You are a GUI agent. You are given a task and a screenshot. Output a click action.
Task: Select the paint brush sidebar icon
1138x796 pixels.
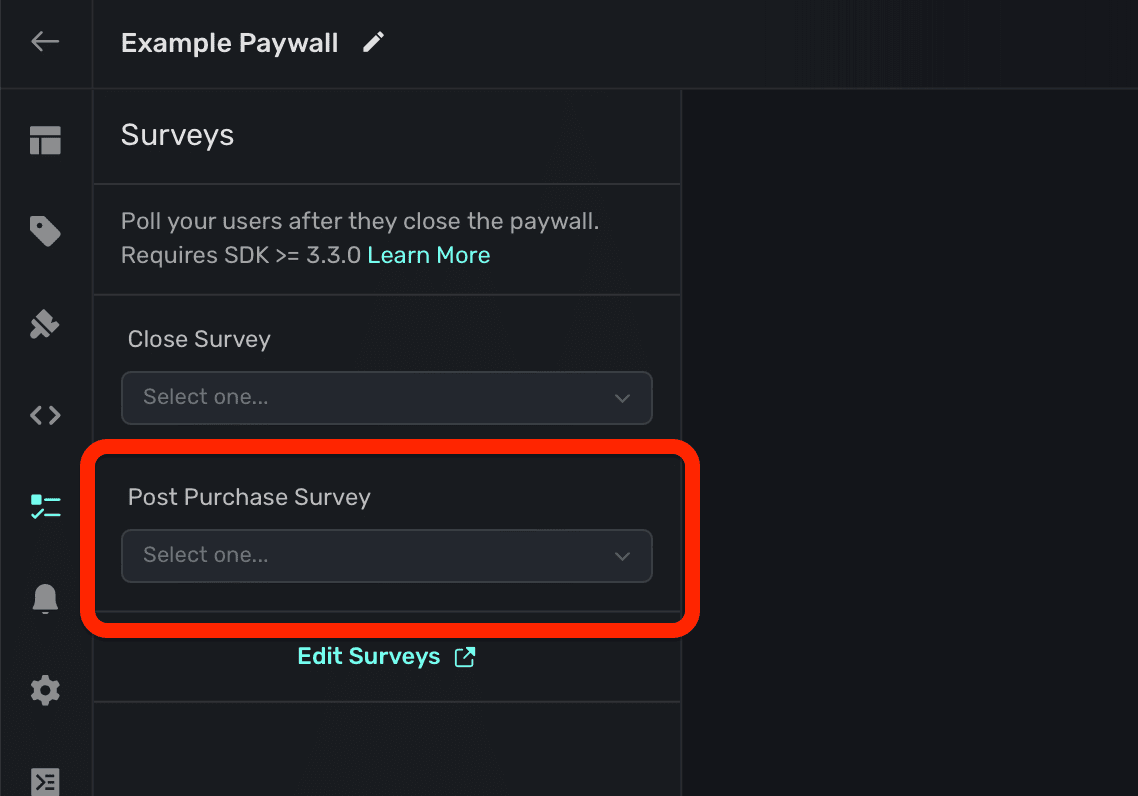[45, 324]
